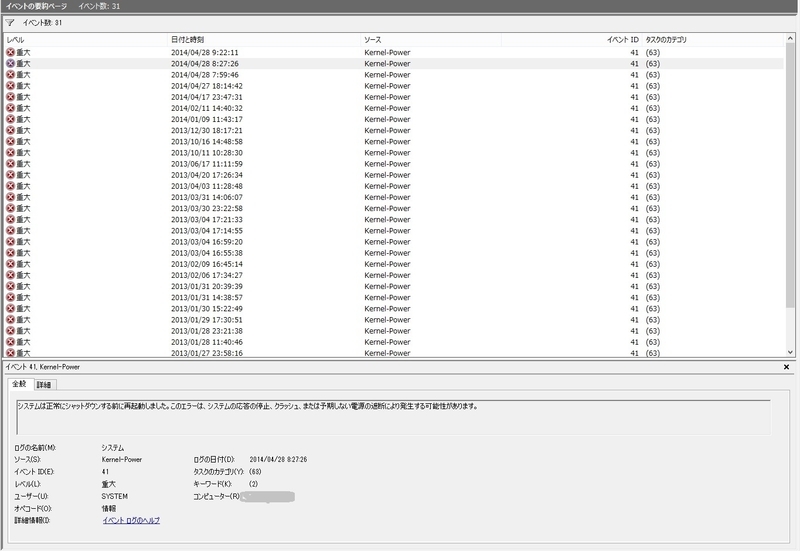Click critical icon for 2014/02/11 14:40:32 event
Image resolution: width=800 pixels, height=551 pixels.
[x=10, y=108]
